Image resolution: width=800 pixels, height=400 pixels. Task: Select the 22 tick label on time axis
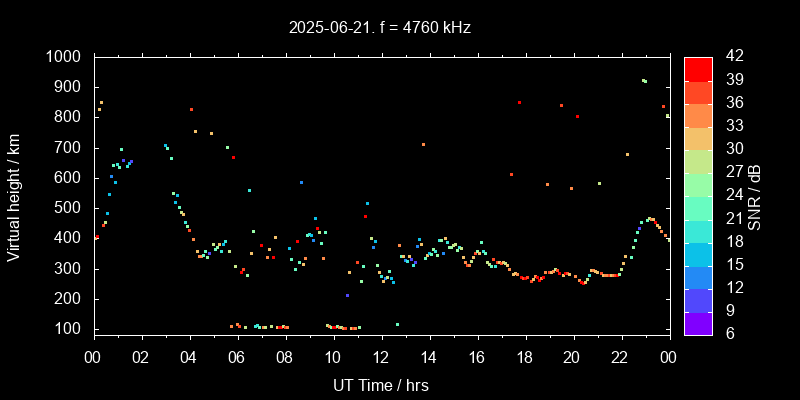[x=620, y=356]
